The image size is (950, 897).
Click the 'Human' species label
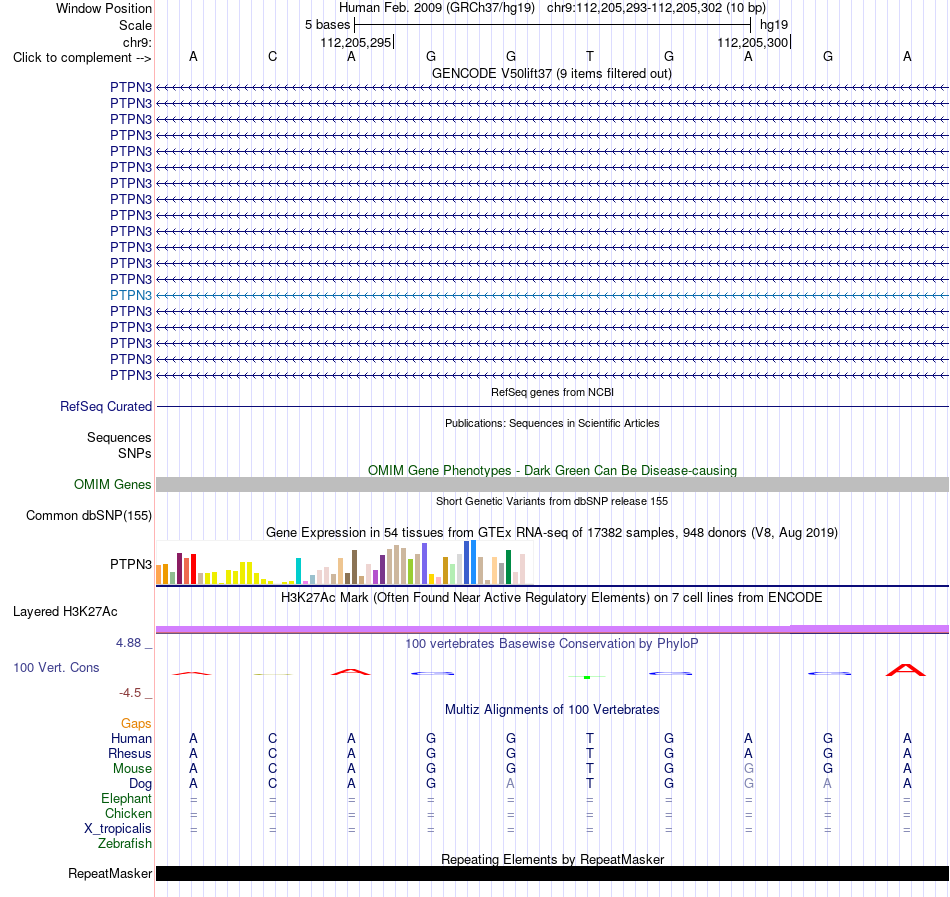(131, 738)
